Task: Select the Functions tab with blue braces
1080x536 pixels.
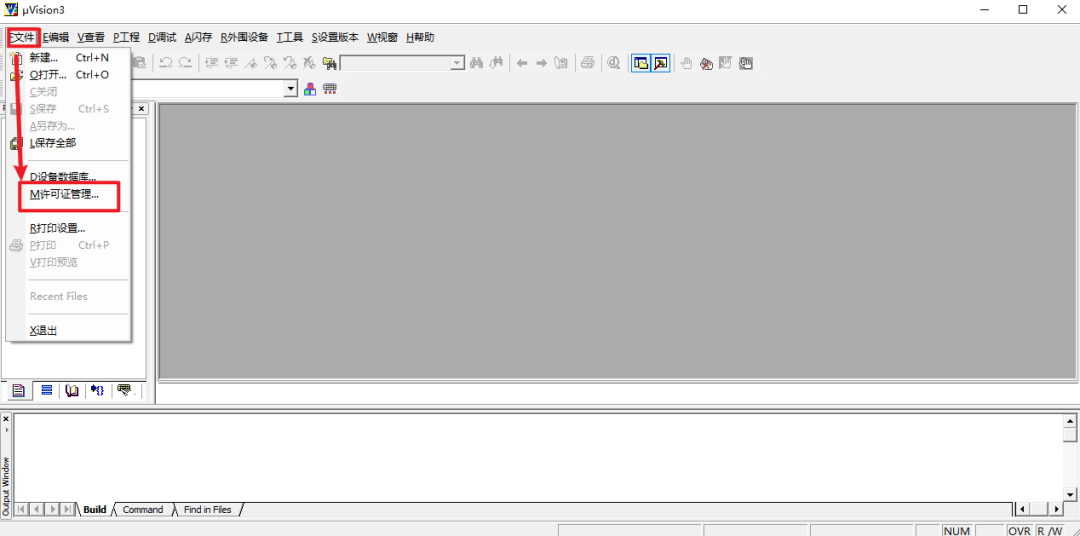Action: [x=98, y=391]
